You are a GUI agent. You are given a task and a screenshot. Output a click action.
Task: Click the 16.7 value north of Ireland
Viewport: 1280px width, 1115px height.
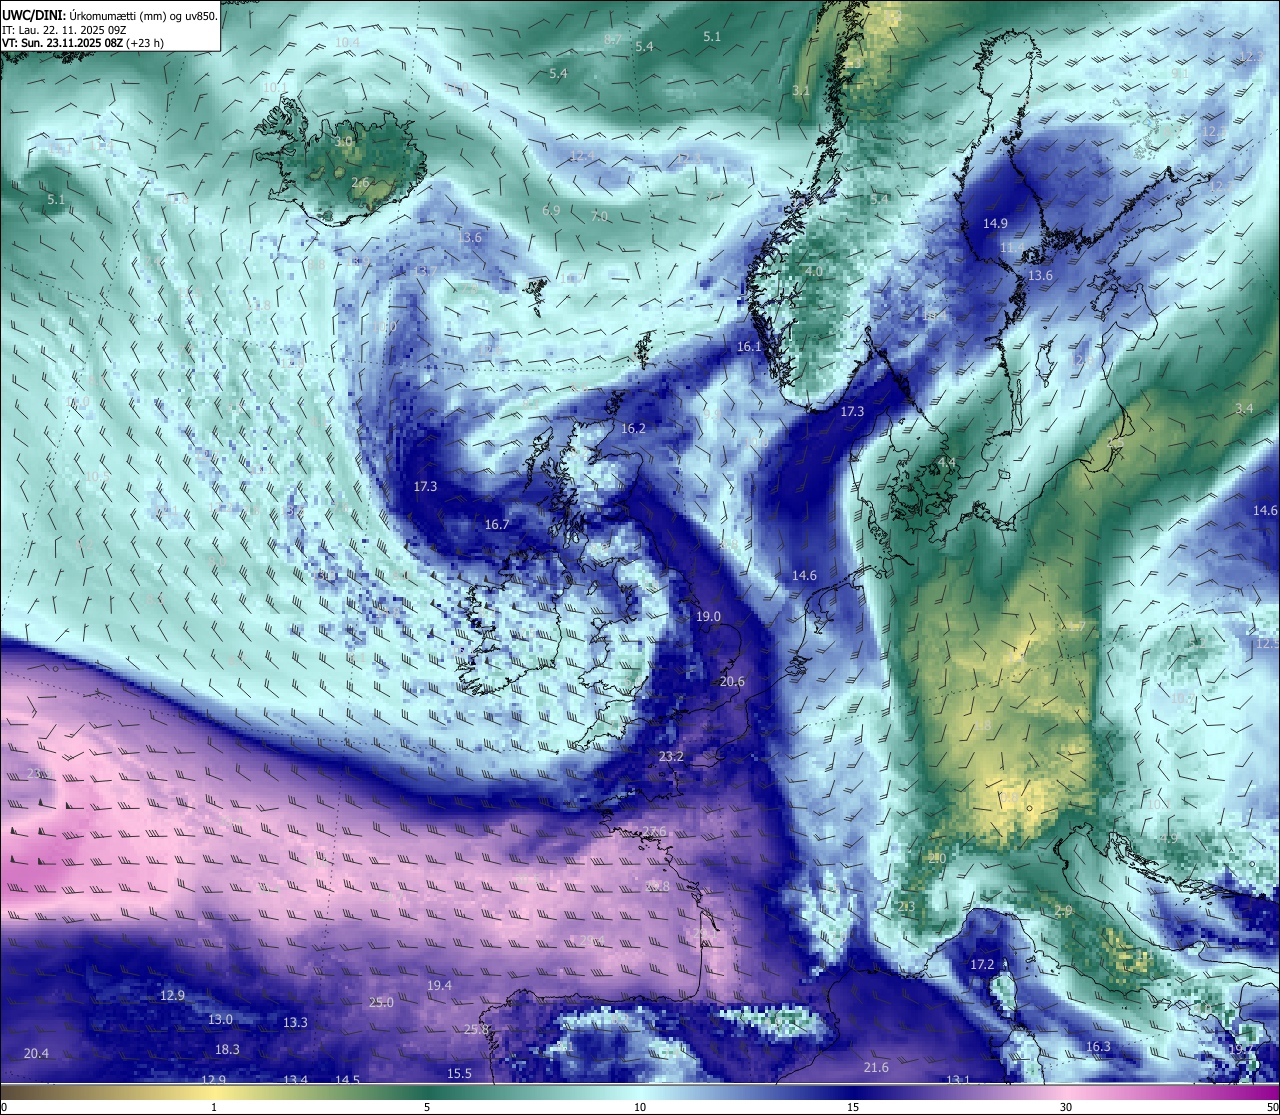pos(497,525)
